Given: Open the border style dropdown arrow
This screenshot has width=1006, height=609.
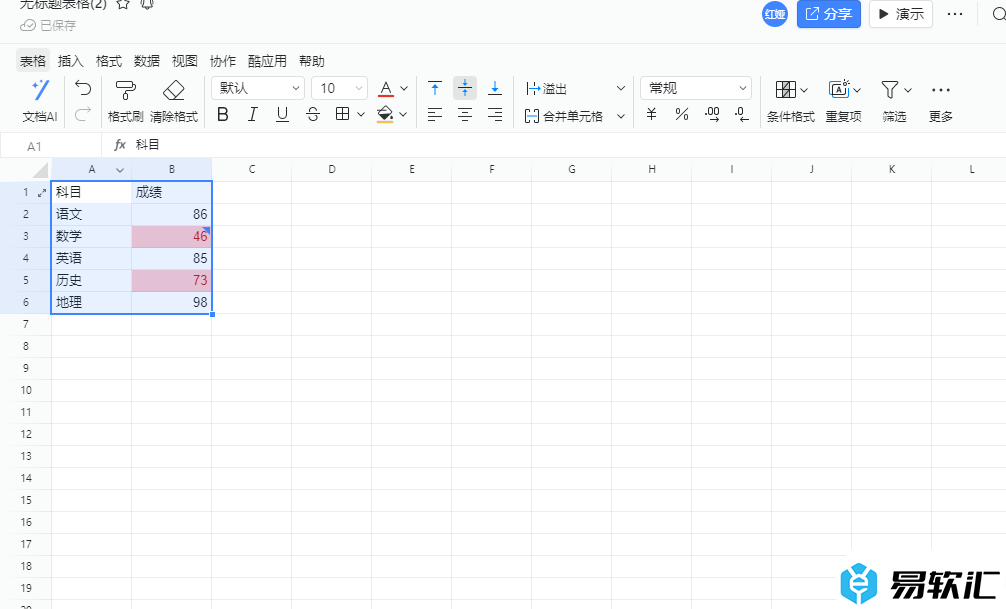Looking at the screenshot, I should (361, 115).
